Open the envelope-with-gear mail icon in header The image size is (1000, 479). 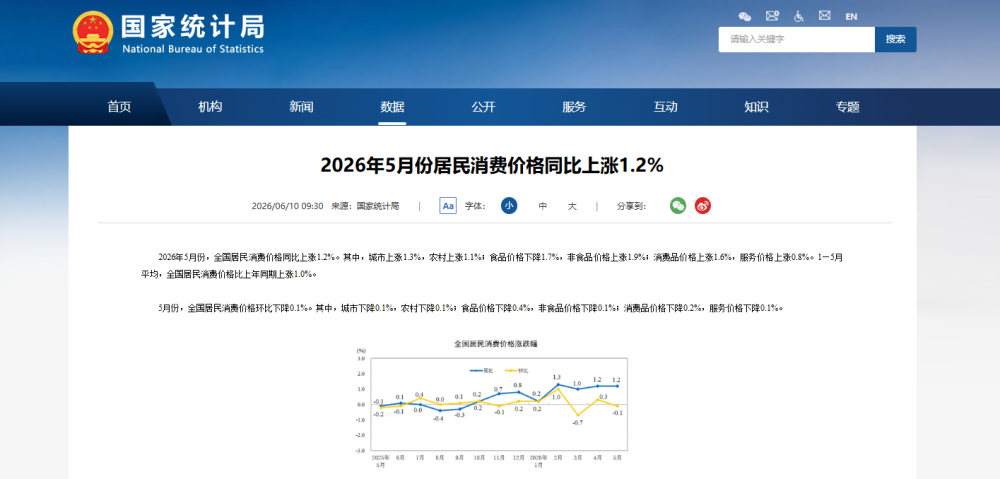click(x=772, y=16)
